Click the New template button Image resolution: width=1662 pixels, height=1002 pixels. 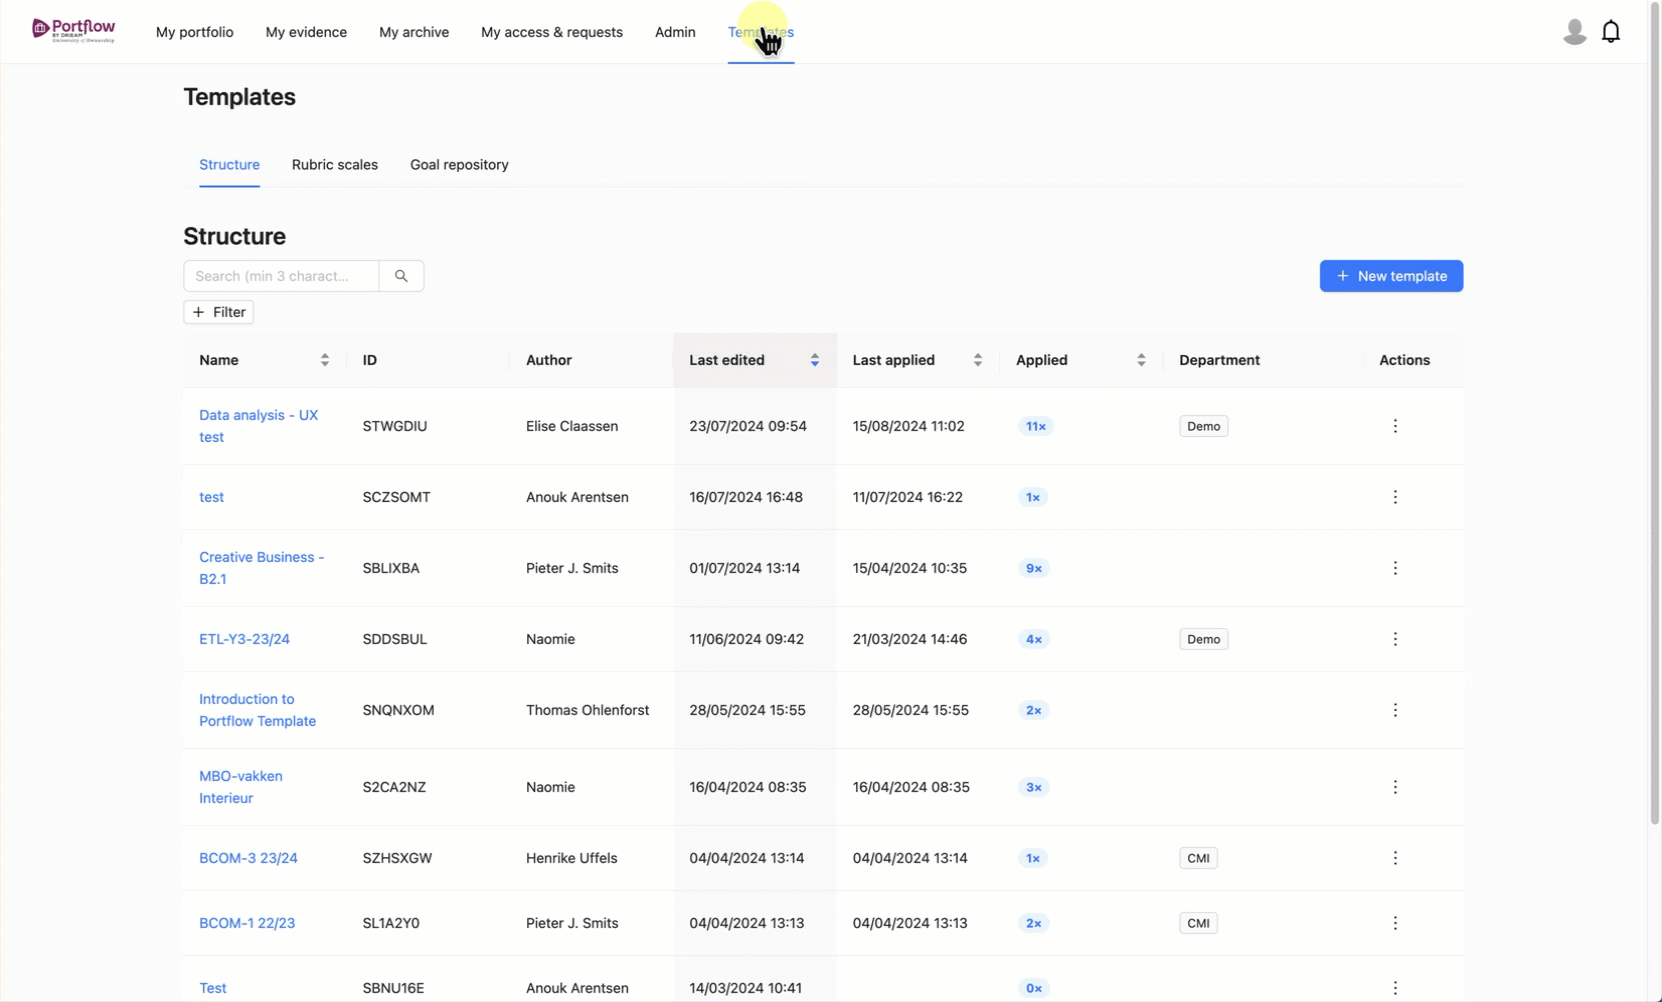pos(1391,276)
